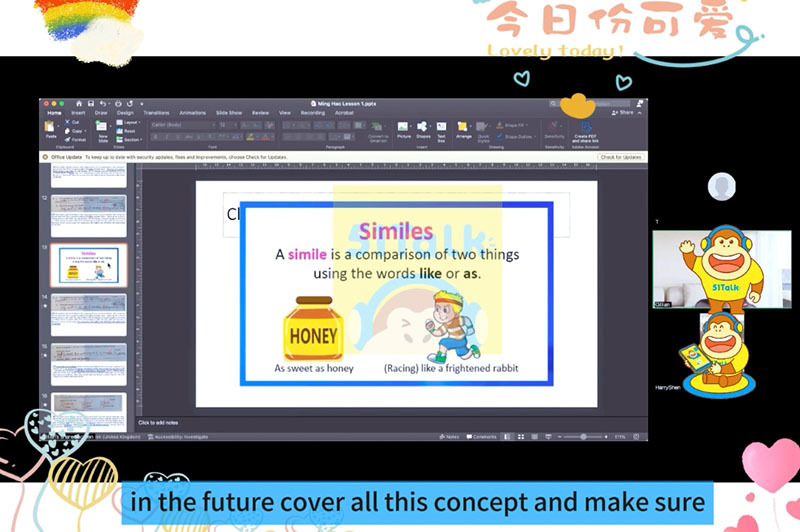Click the Share button
800x532 pixels.
623,113
